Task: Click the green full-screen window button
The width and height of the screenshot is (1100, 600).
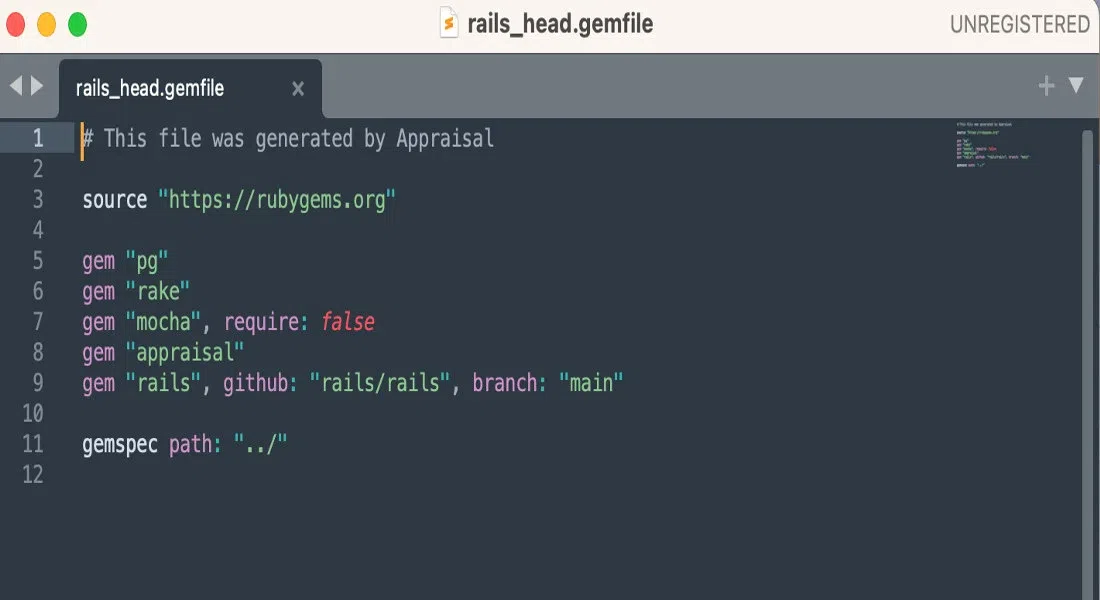Action: (x=77, y=25)
